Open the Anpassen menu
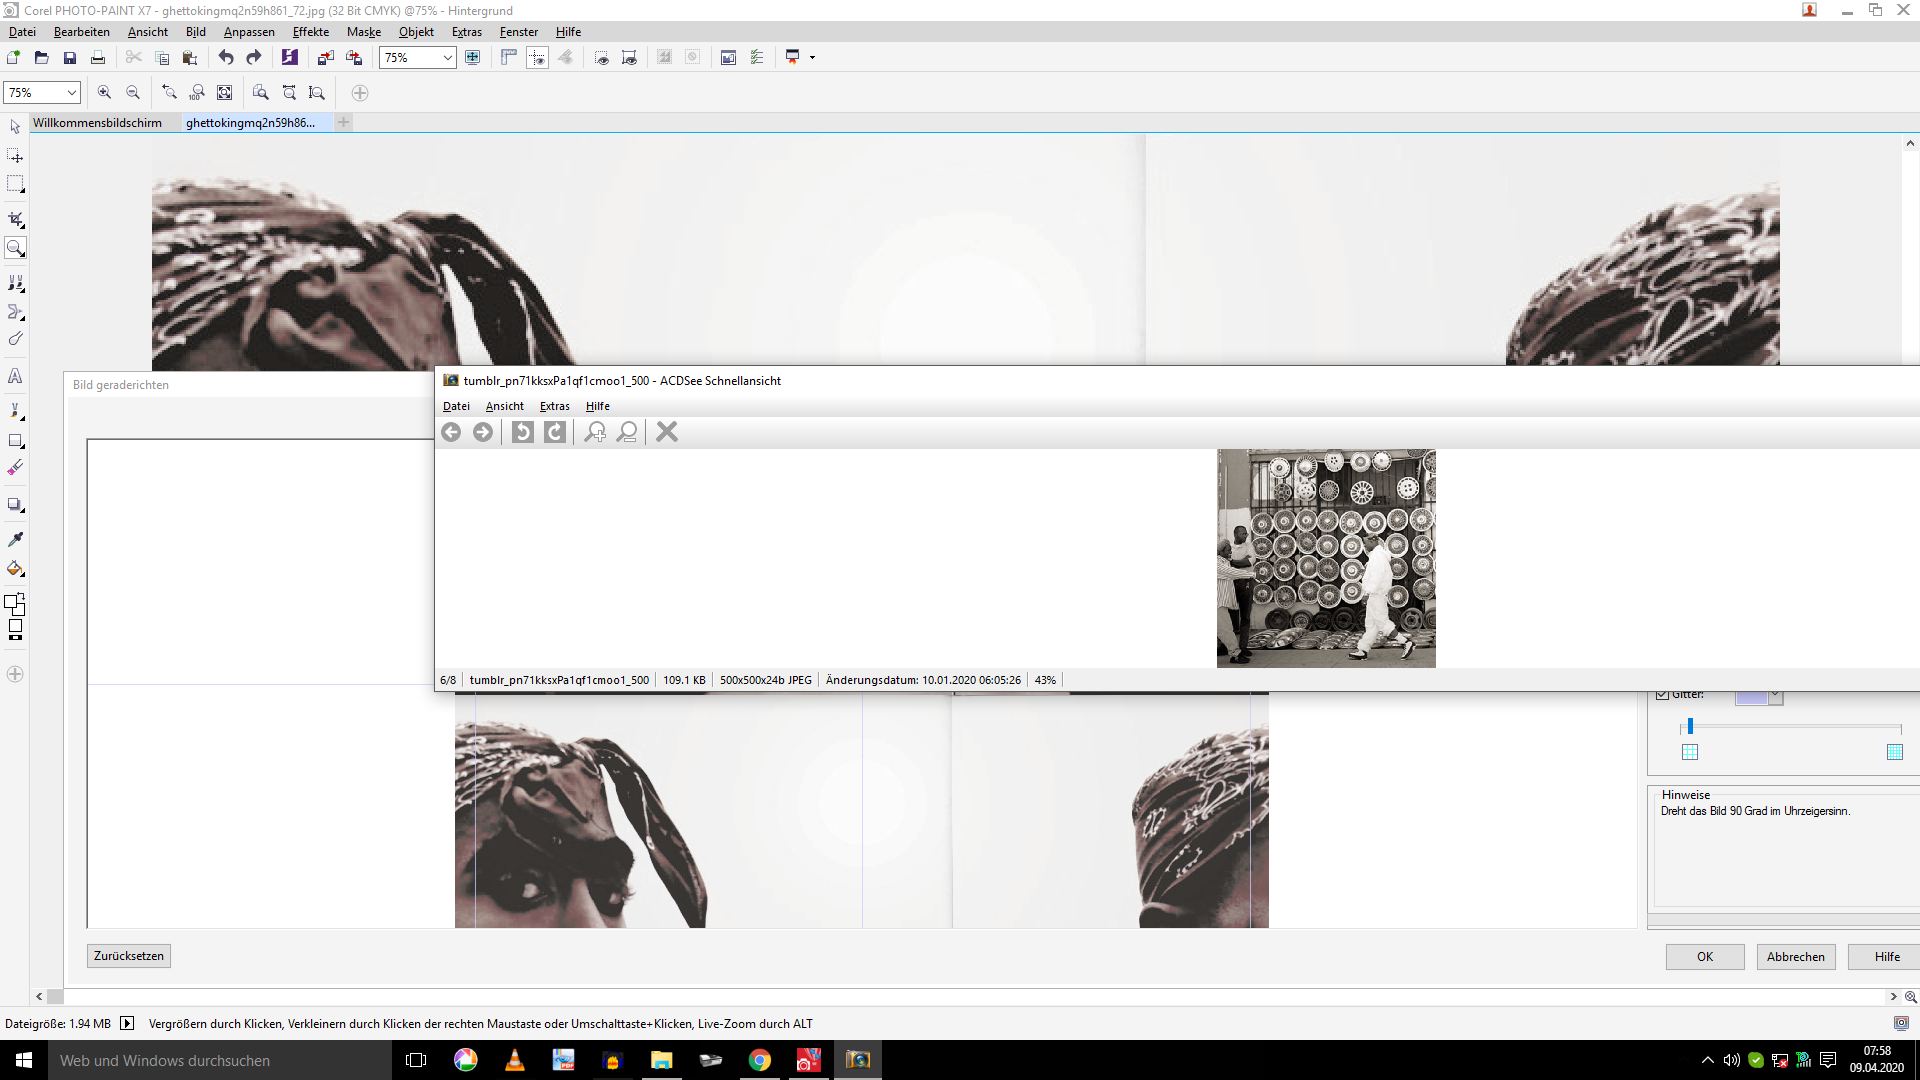Screen dimensions: 1920x1080 [249, 32]
